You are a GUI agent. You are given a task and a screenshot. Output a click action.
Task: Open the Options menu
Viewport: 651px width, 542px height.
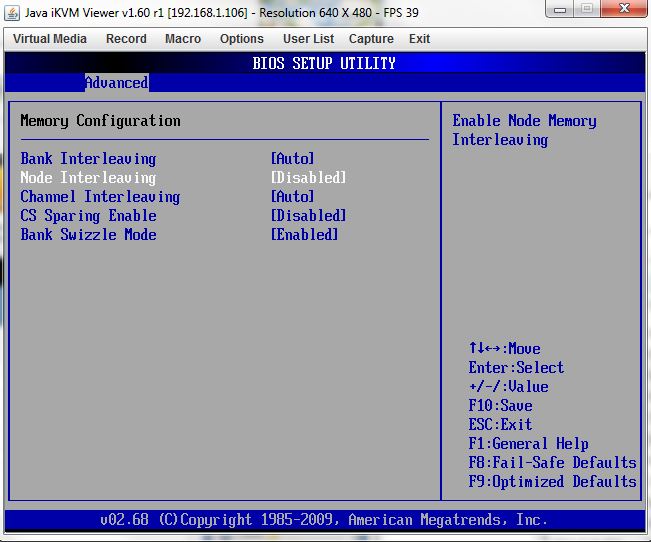point(242,39)
